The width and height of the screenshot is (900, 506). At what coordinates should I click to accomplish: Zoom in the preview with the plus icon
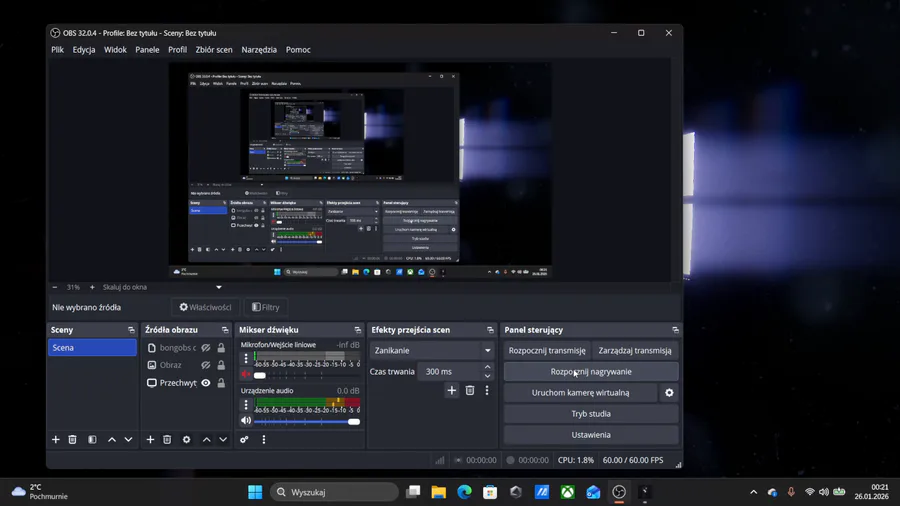point(92,287)
